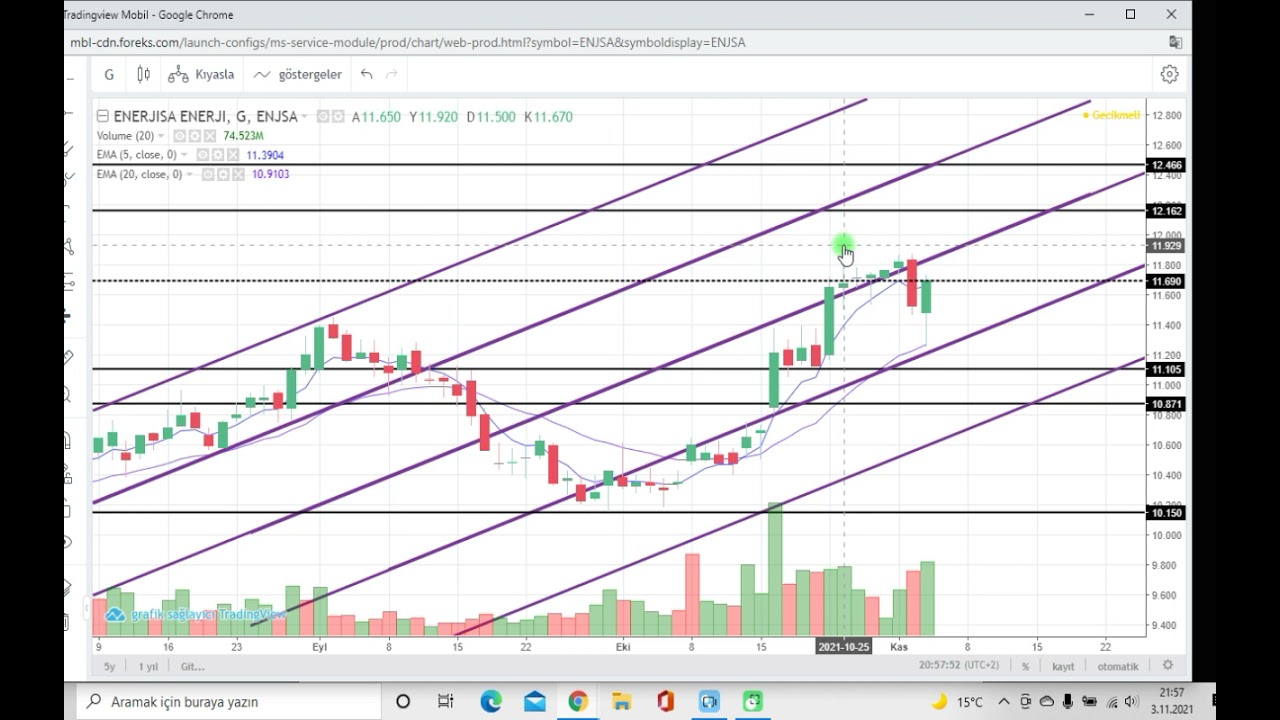Open the candlestick chart style selector
The width and height of the screenshot is (1280, 720).
coord(143,74)
